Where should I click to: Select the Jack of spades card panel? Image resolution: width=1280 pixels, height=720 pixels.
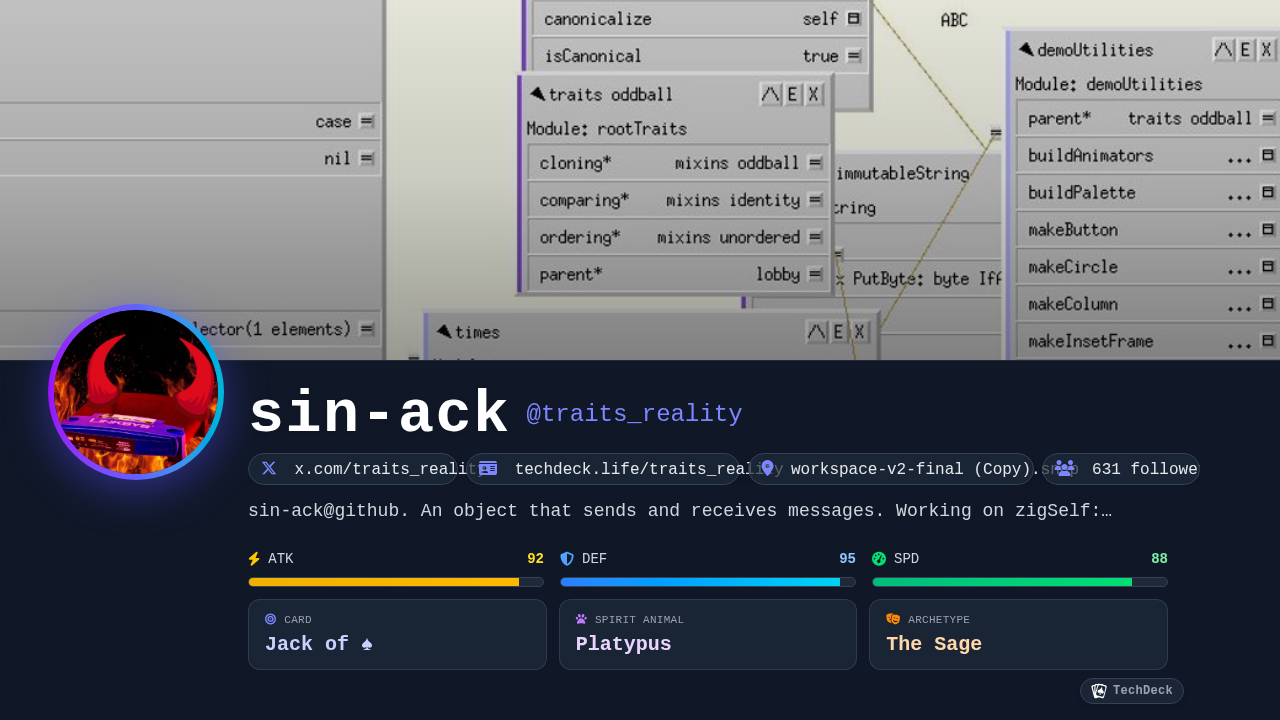(397, 634)
